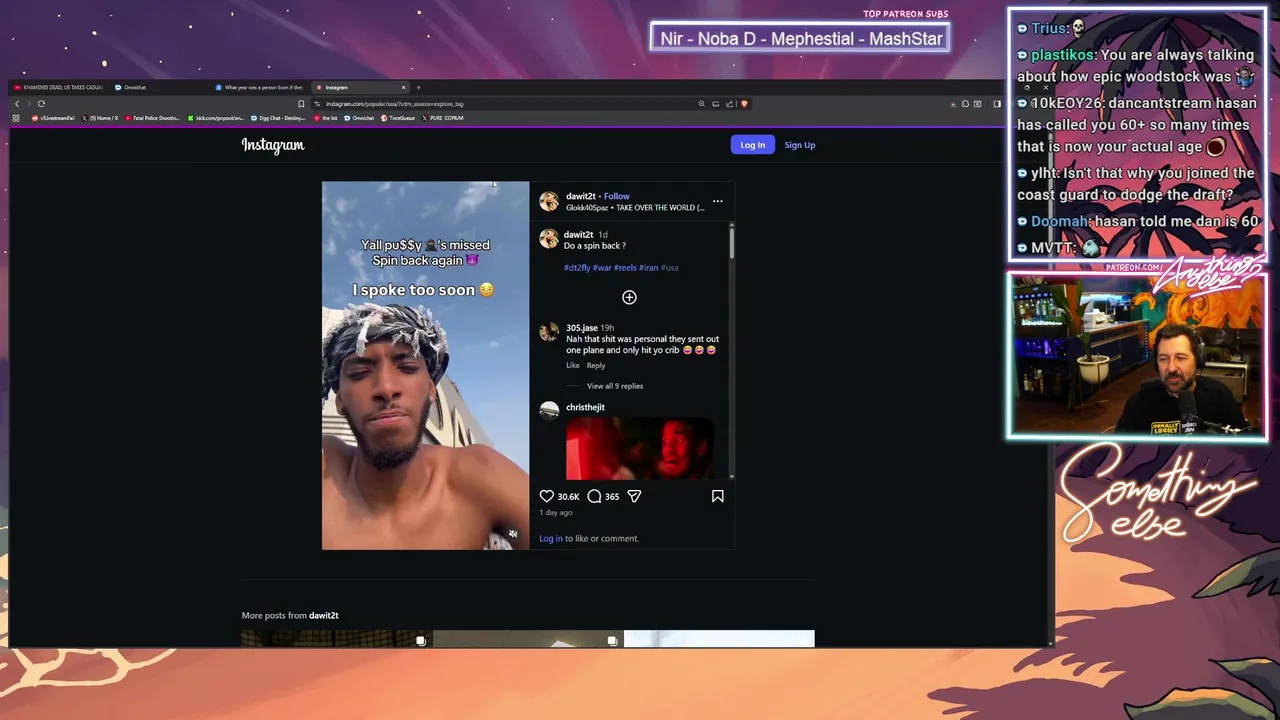
Task: Open 'the list' bookmark
Action: click(326, 118)
